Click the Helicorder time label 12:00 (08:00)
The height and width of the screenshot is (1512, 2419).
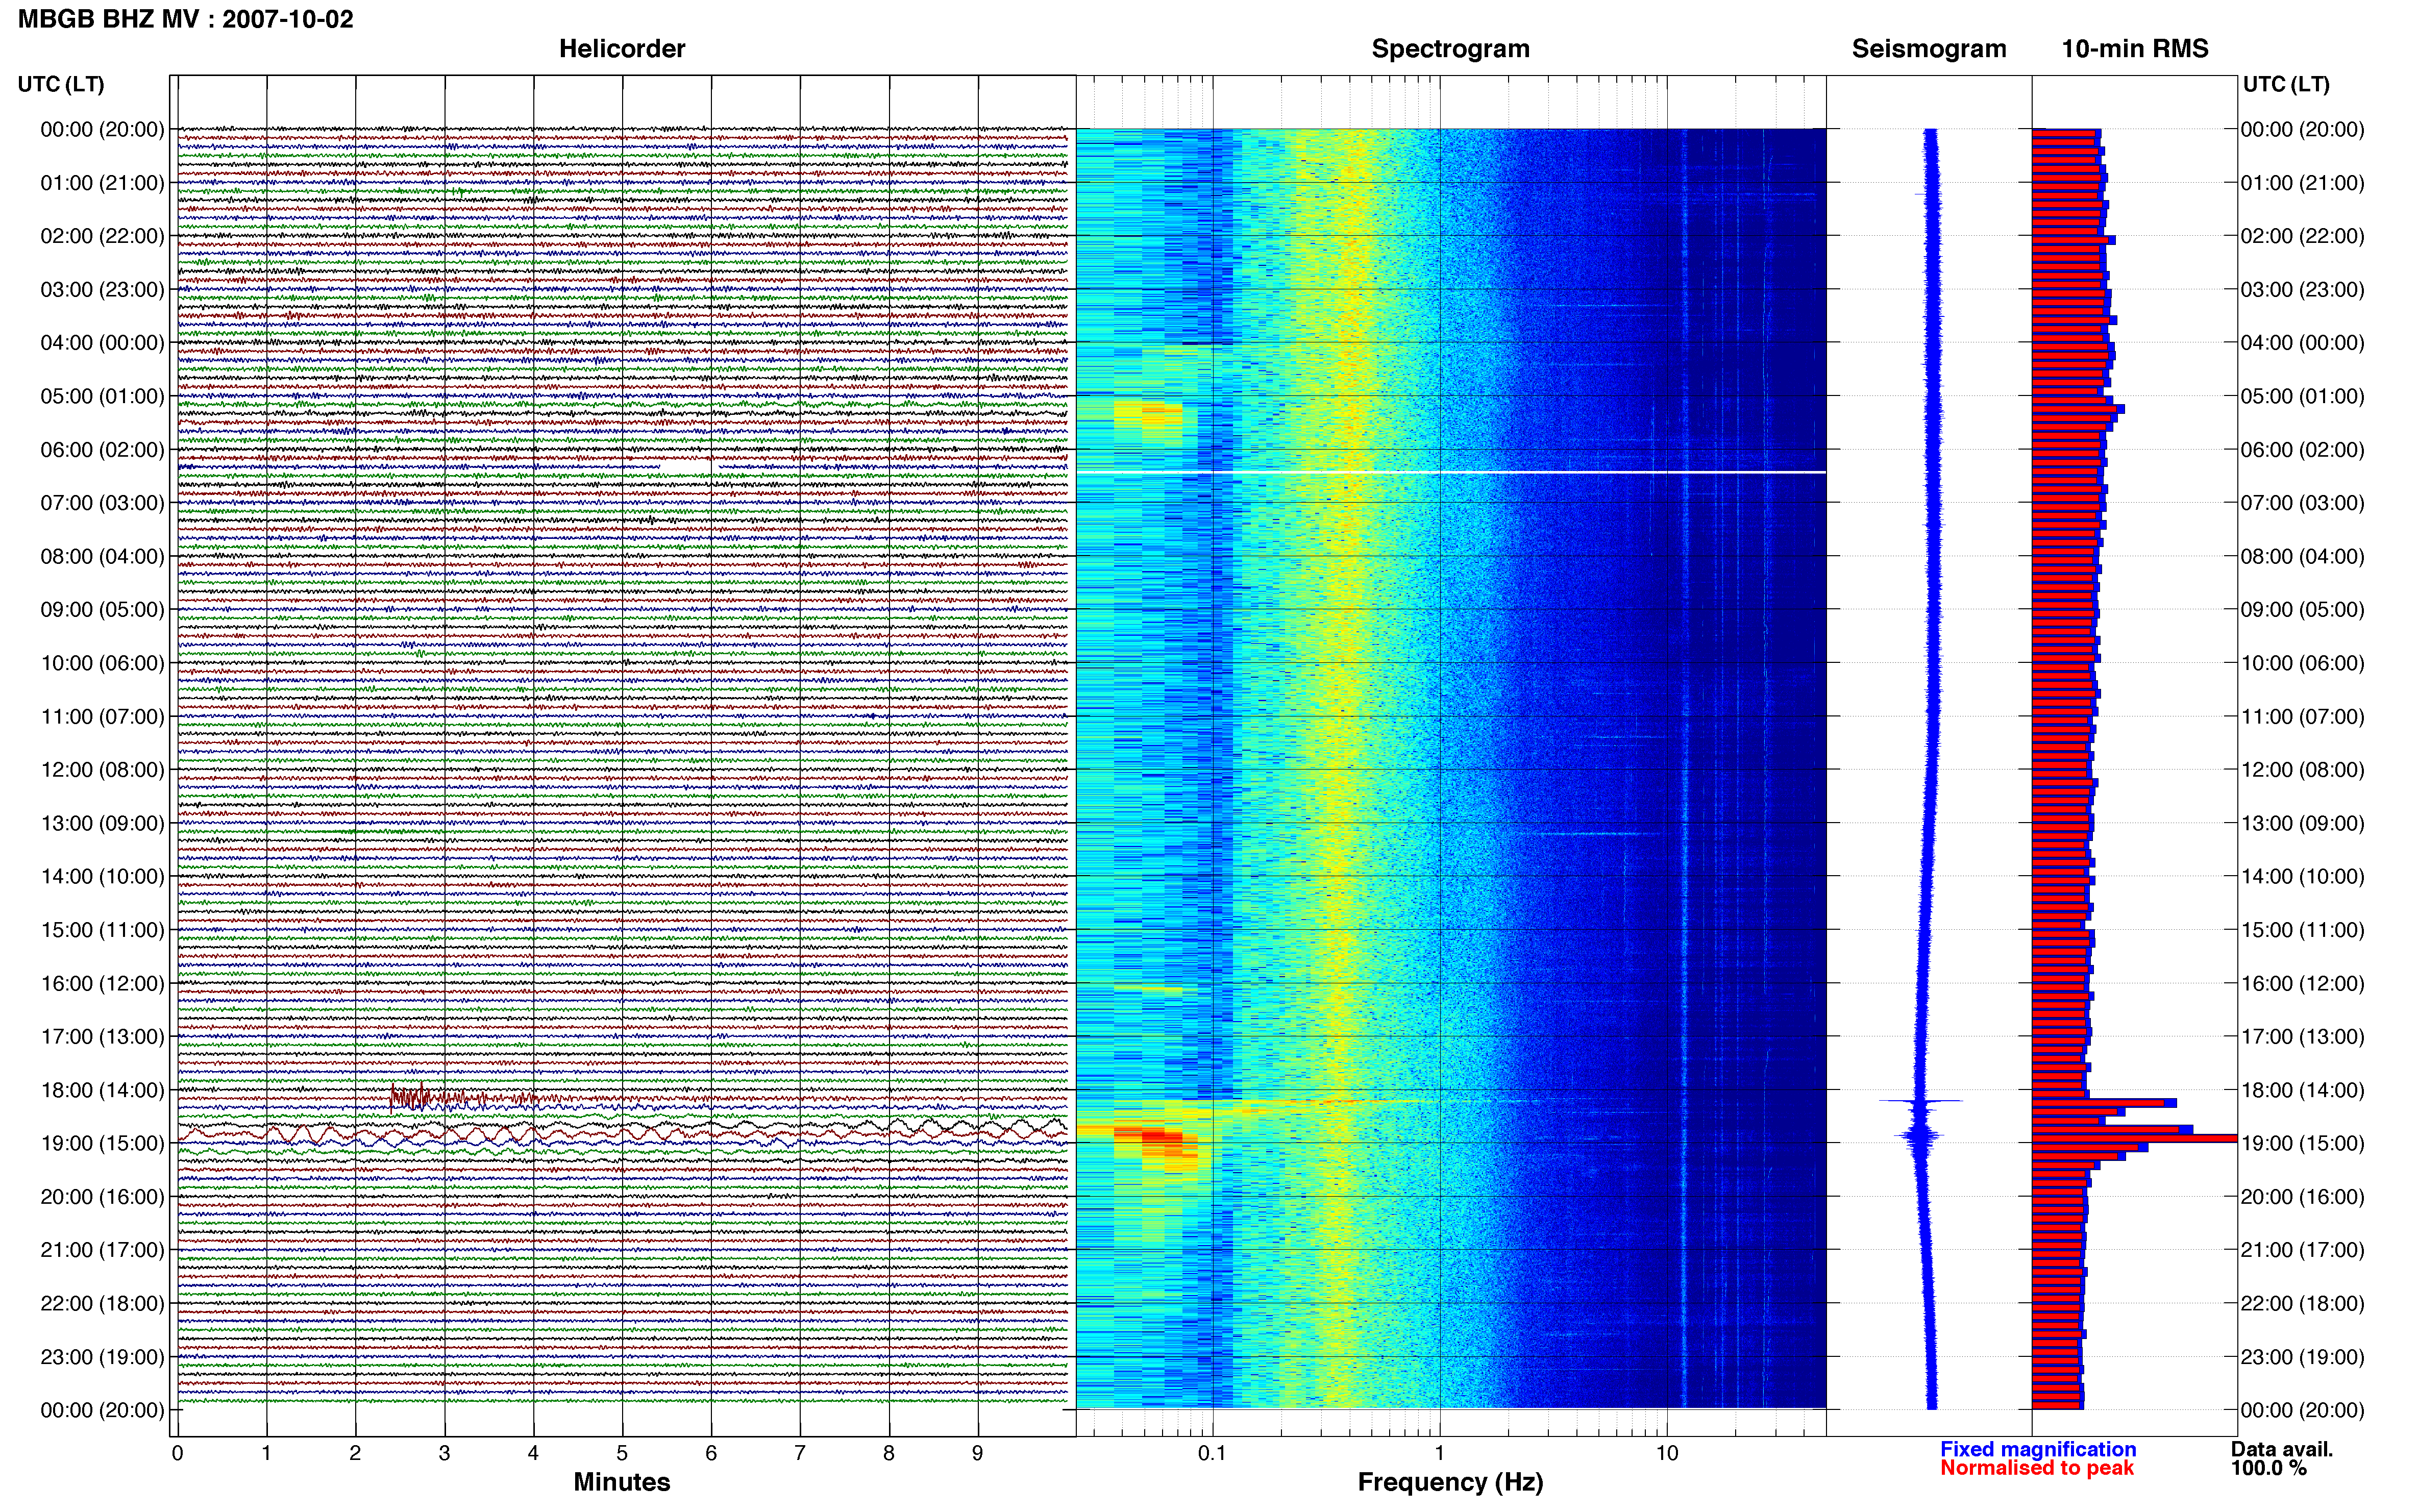102,770
